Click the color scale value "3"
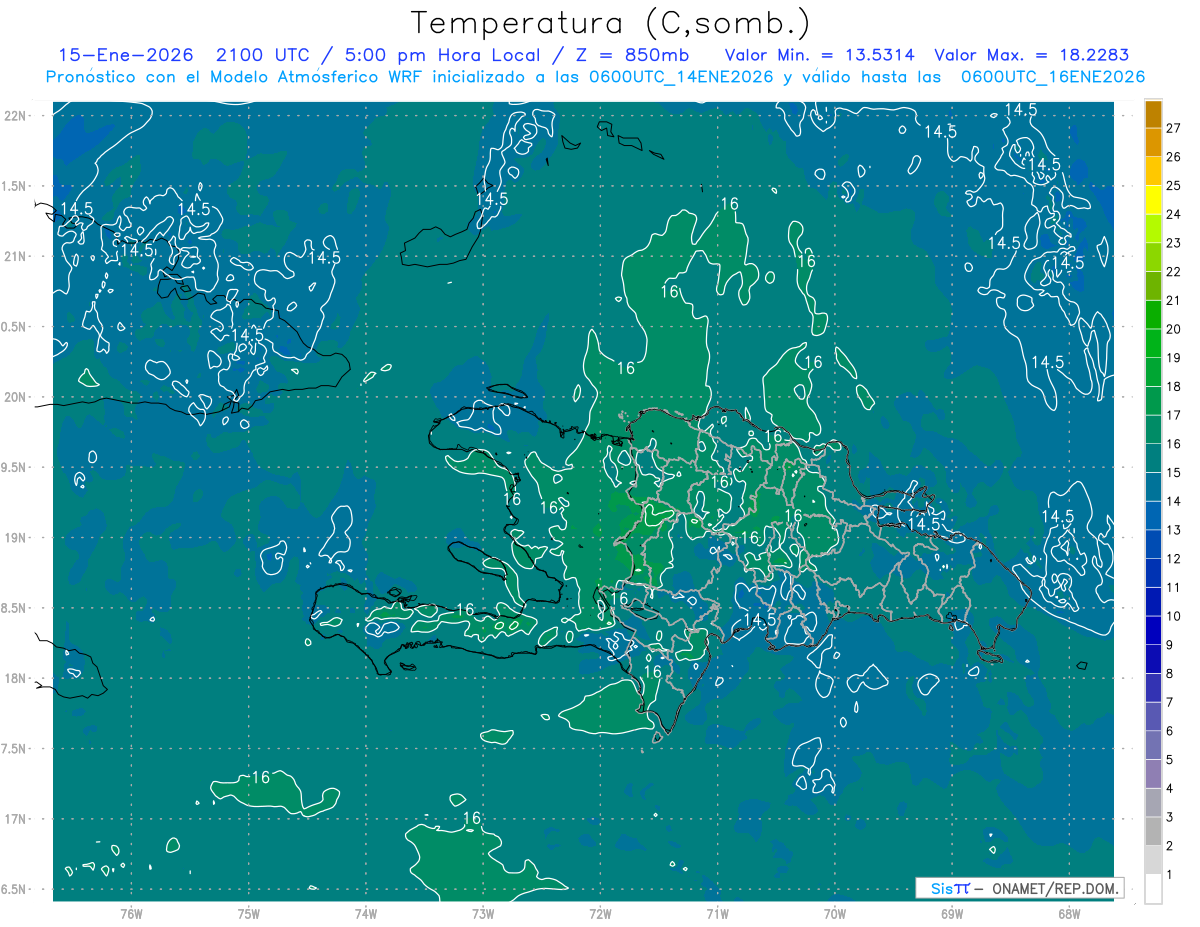Screen dimensions: 1200x927 point(1170,817)
